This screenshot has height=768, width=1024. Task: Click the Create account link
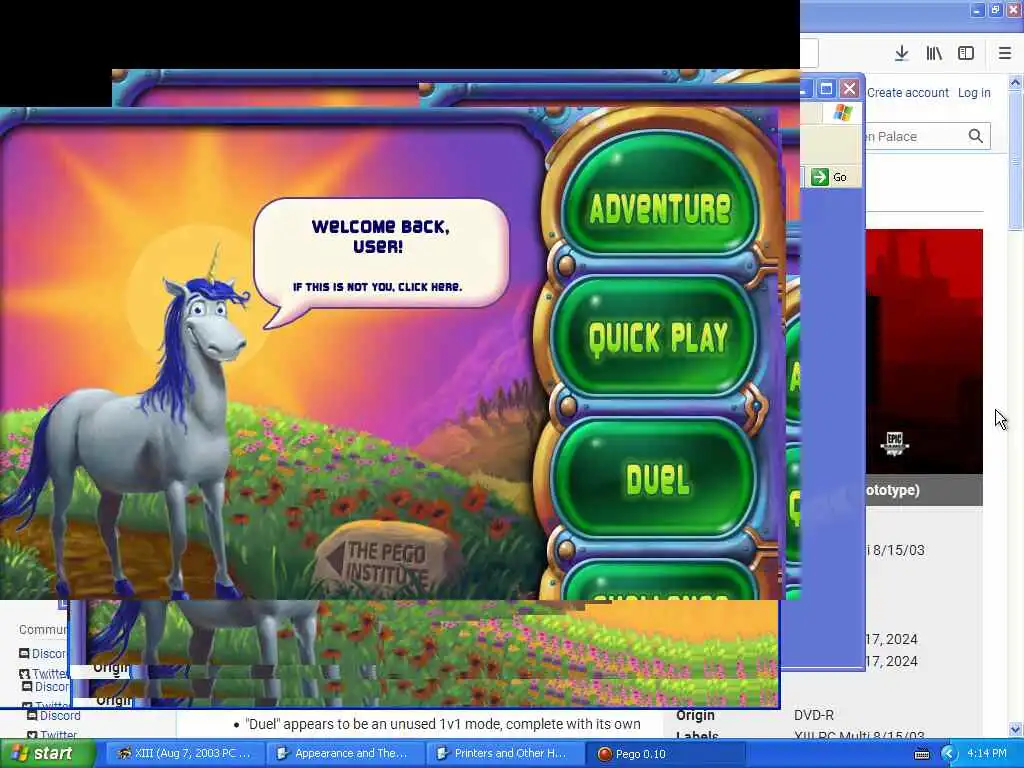(908, 93)
